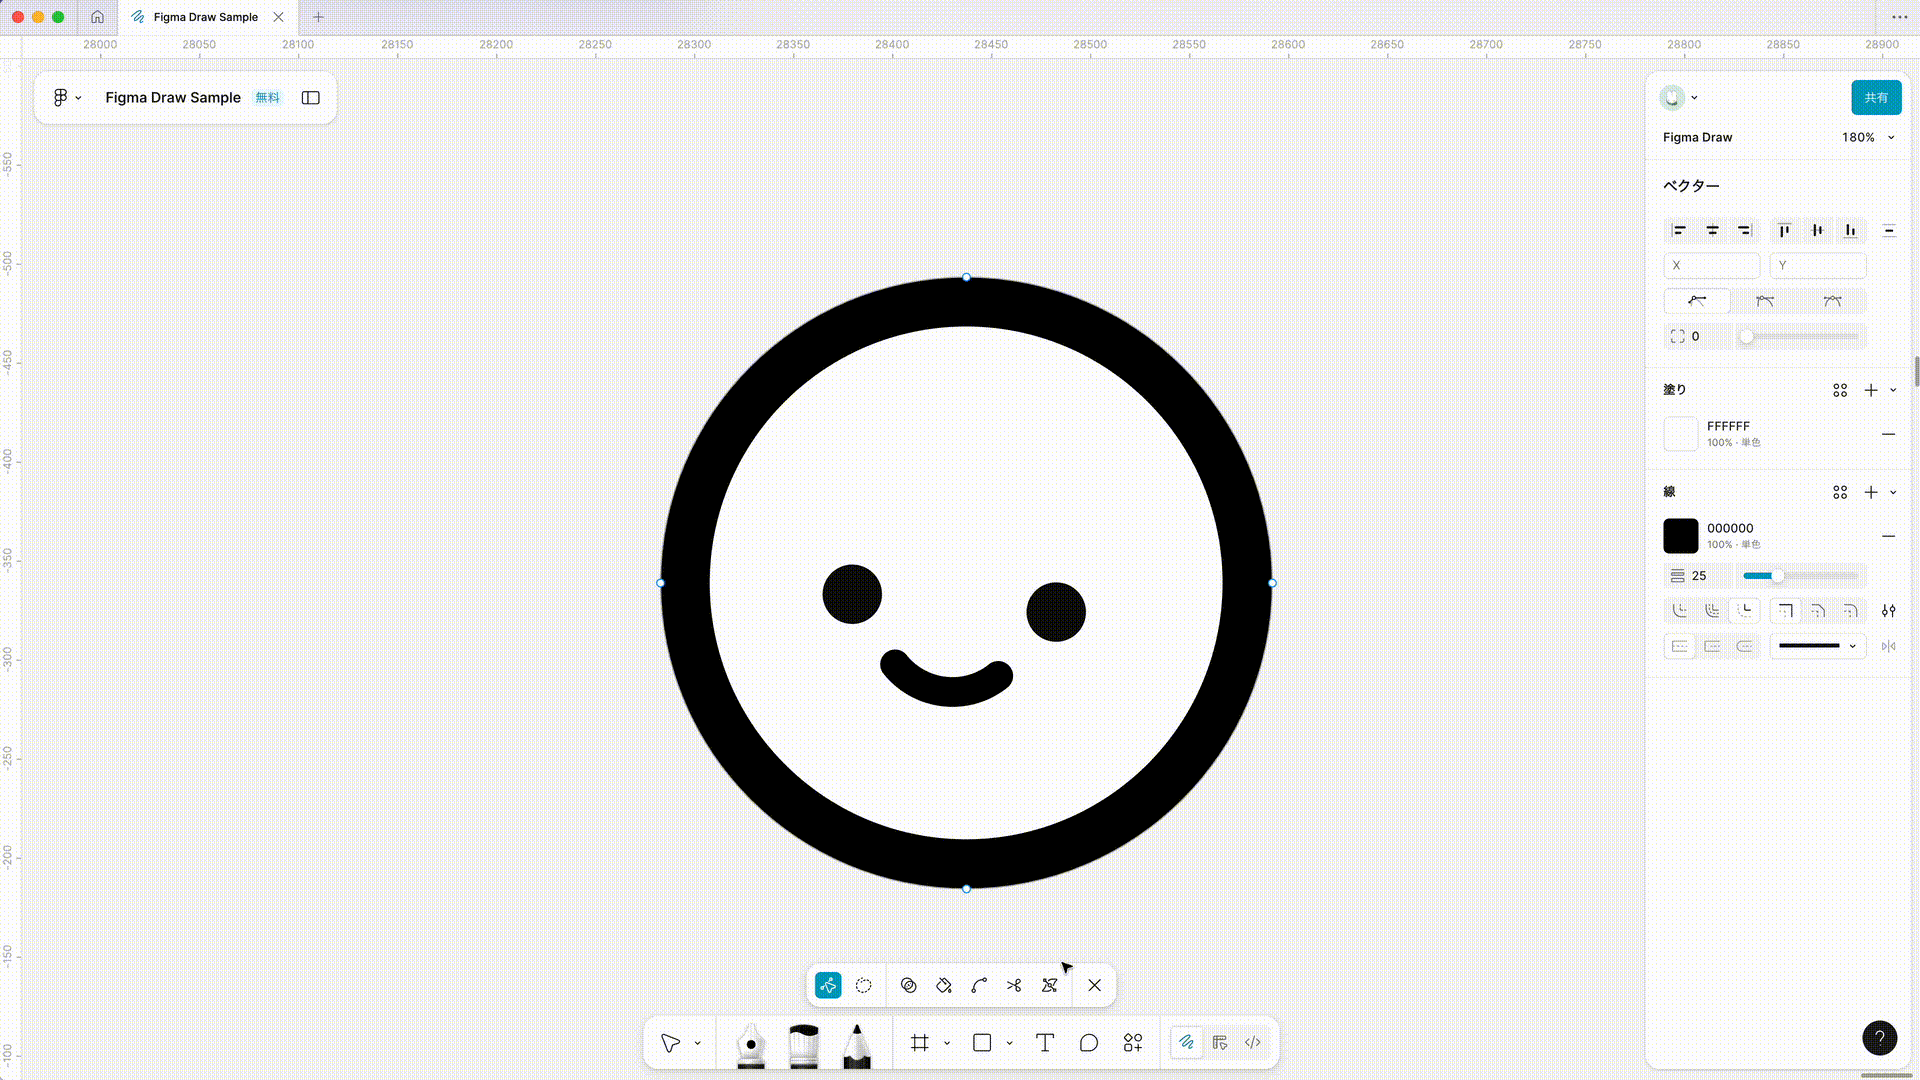This screenshot has height=1080, width=1920.
Task: Select the scissors cut tool
Action: click(1014, 985)
